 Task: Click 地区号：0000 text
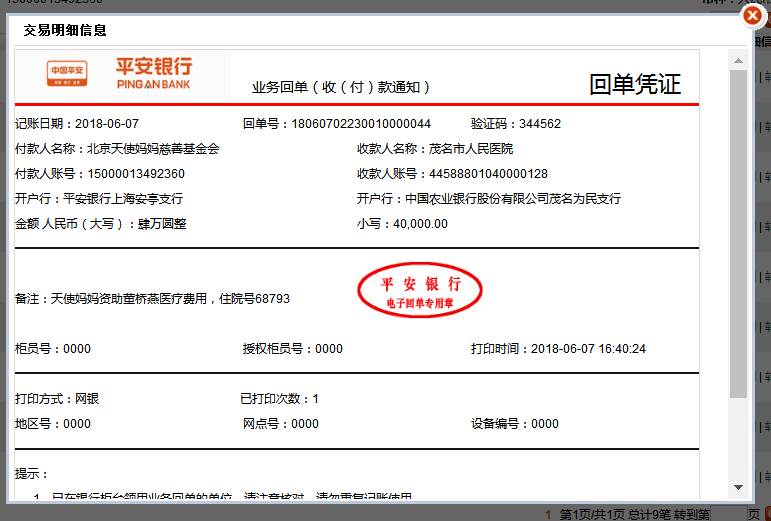(x=53, y=424)
